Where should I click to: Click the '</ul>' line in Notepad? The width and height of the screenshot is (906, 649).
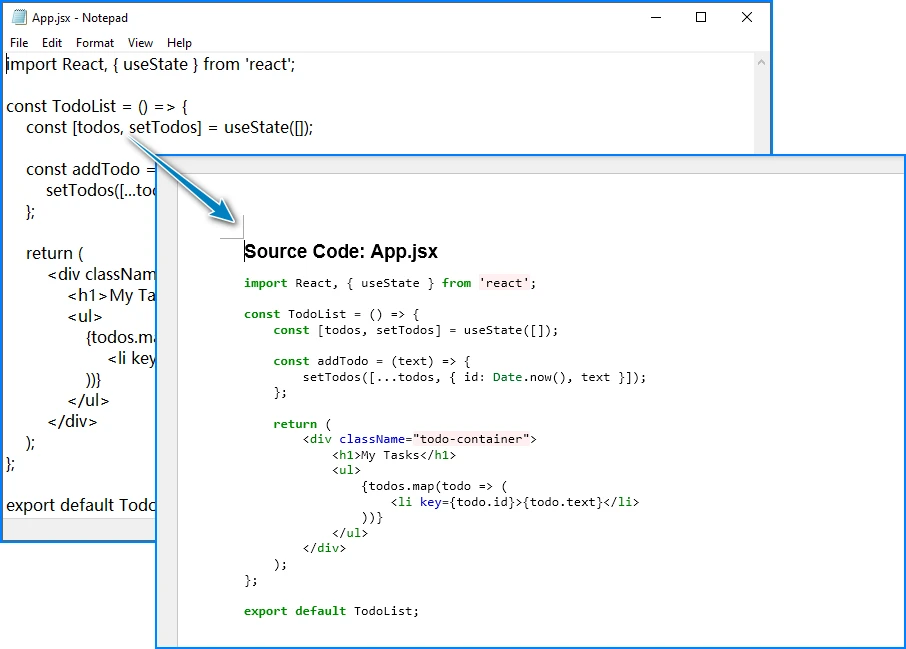click(x=88, y=400)
